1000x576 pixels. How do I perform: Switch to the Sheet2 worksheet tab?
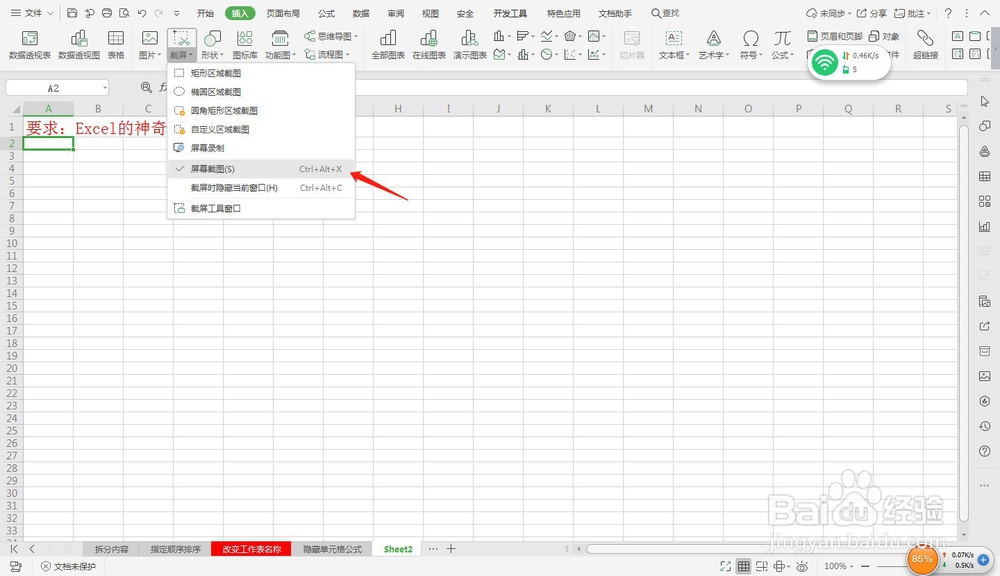(397, 548)
